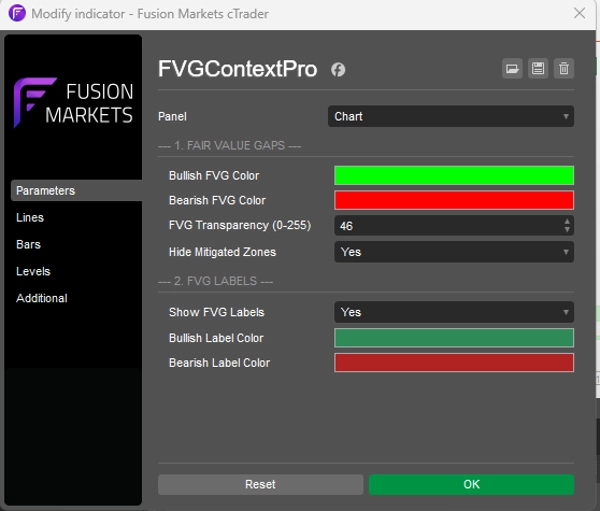This screenshot has width=600, height=511.
Task: Pick the Bullish FVG Color green swatch
Action: [x=454, y=175]
